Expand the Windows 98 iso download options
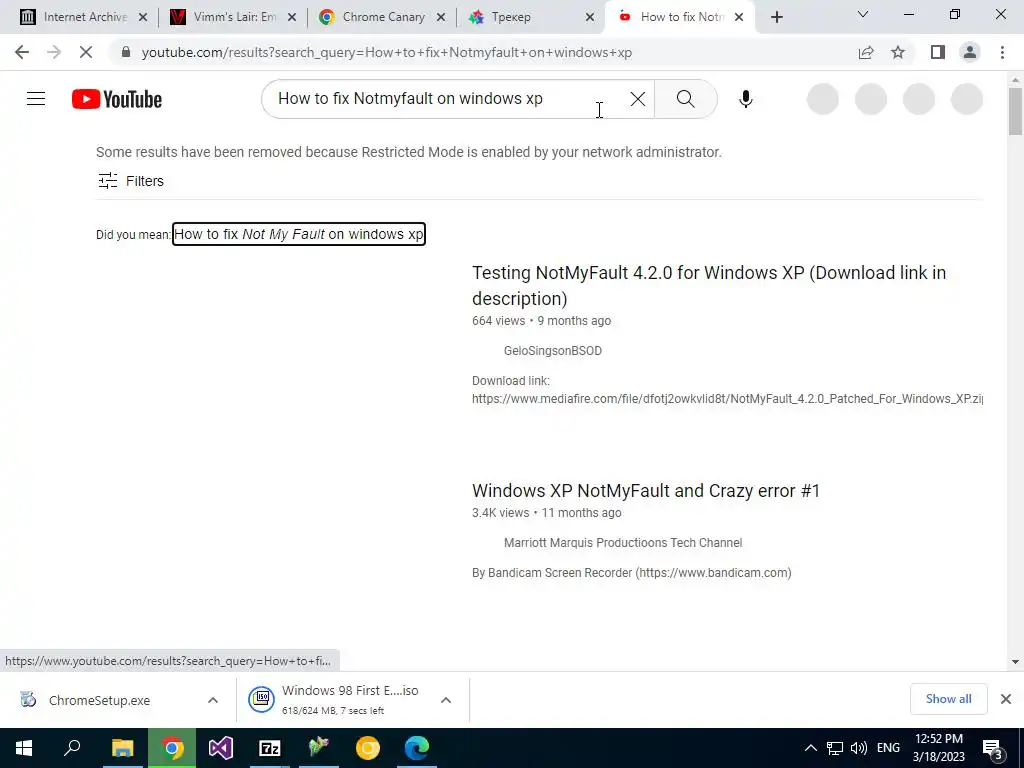Viewport: 1024px width, 768px height. (x=446, y=700)
